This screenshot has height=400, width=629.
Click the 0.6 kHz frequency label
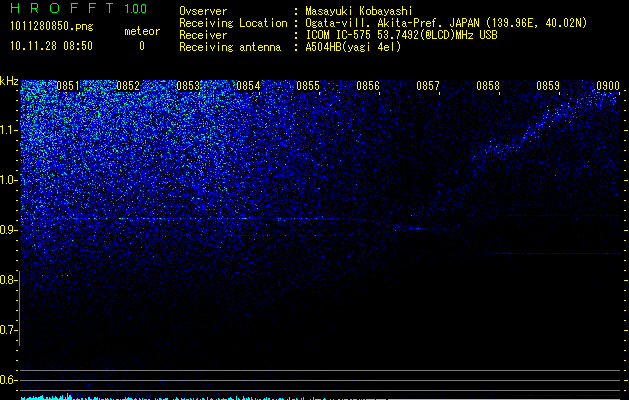(x=8, y=380)
